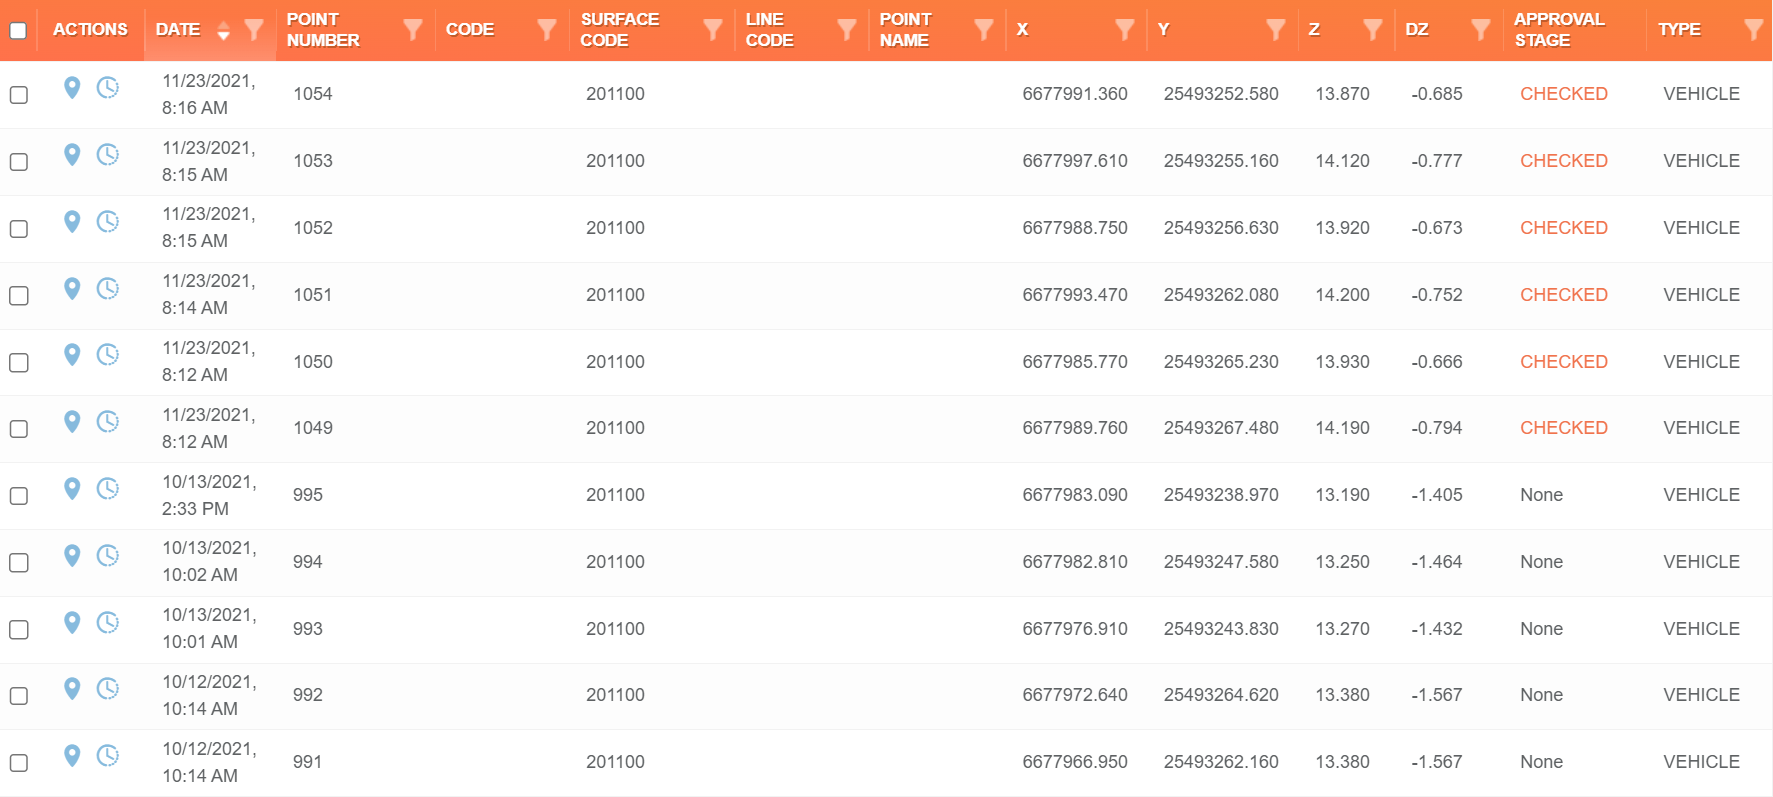
Task: Open history clock for point 1049
Action: pos(108,422)
